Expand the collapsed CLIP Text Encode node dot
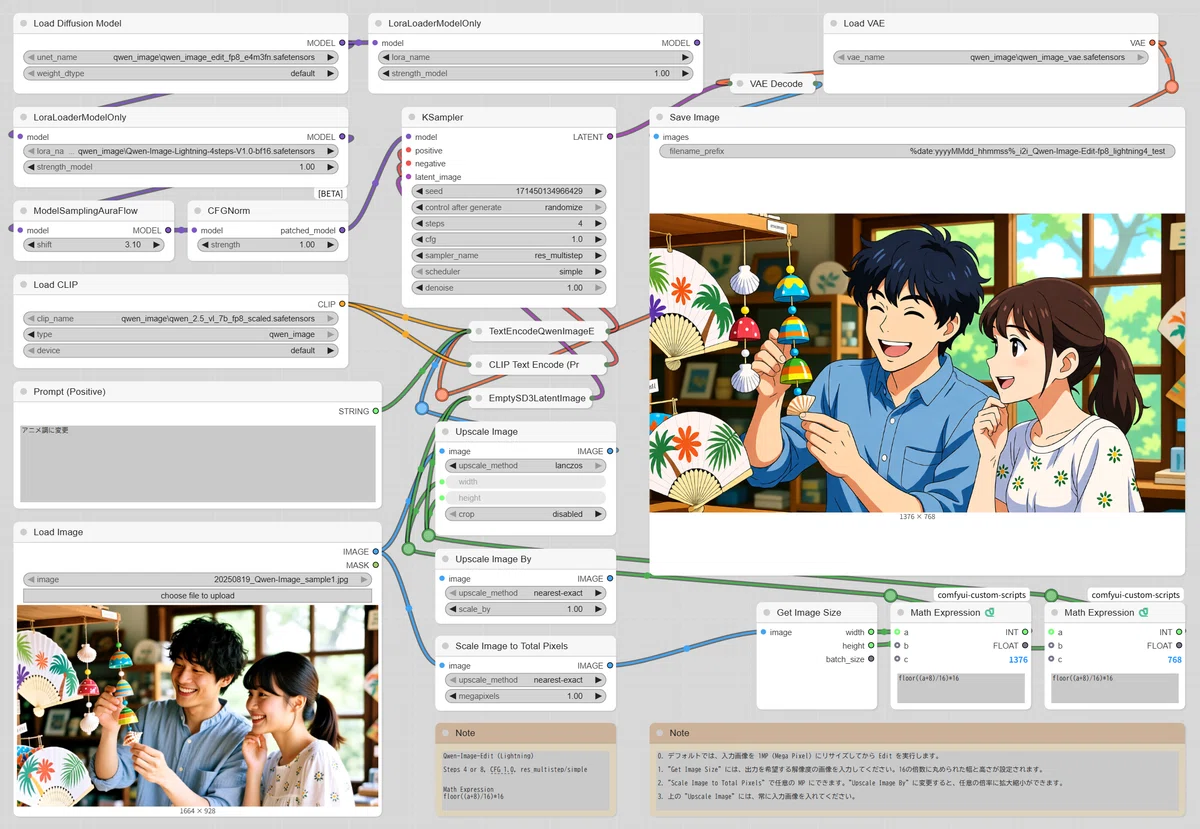Screen dimensions: 1200x829 point(478,365)
